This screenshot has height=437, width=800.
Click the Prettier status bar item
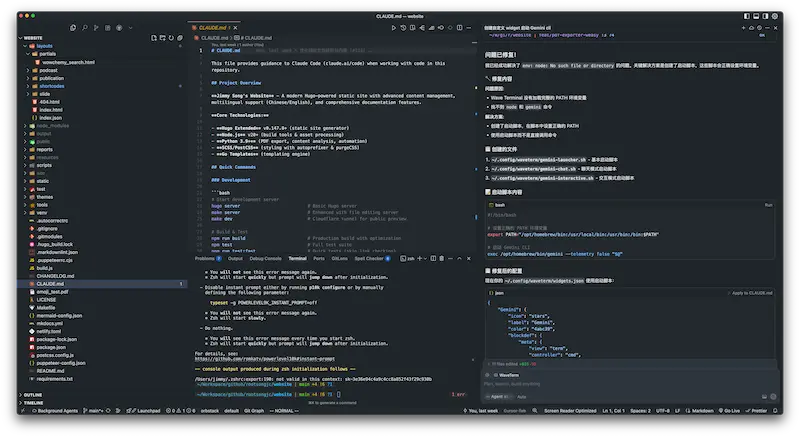[756, 410]
